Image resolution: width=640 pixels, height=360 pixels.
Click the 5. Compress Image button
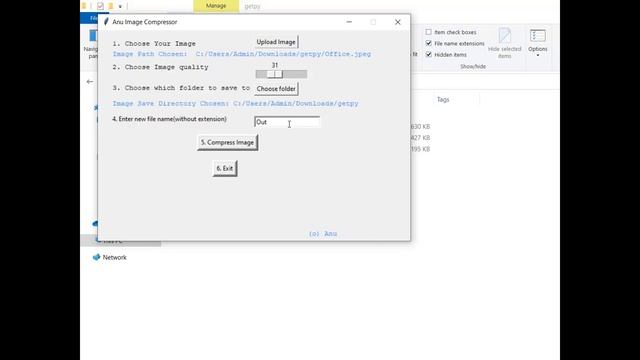pyautogui.click(x=227, y=142)
